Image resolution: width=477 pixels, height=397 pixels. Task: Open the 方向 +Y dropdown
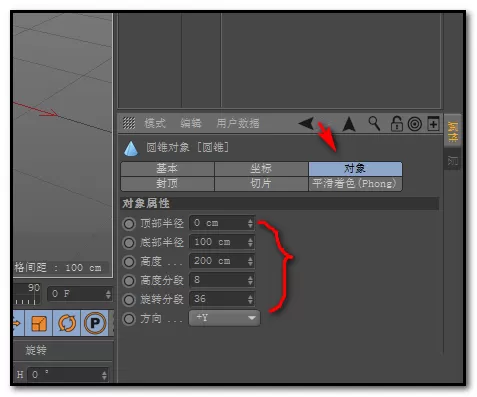point(224,318)
